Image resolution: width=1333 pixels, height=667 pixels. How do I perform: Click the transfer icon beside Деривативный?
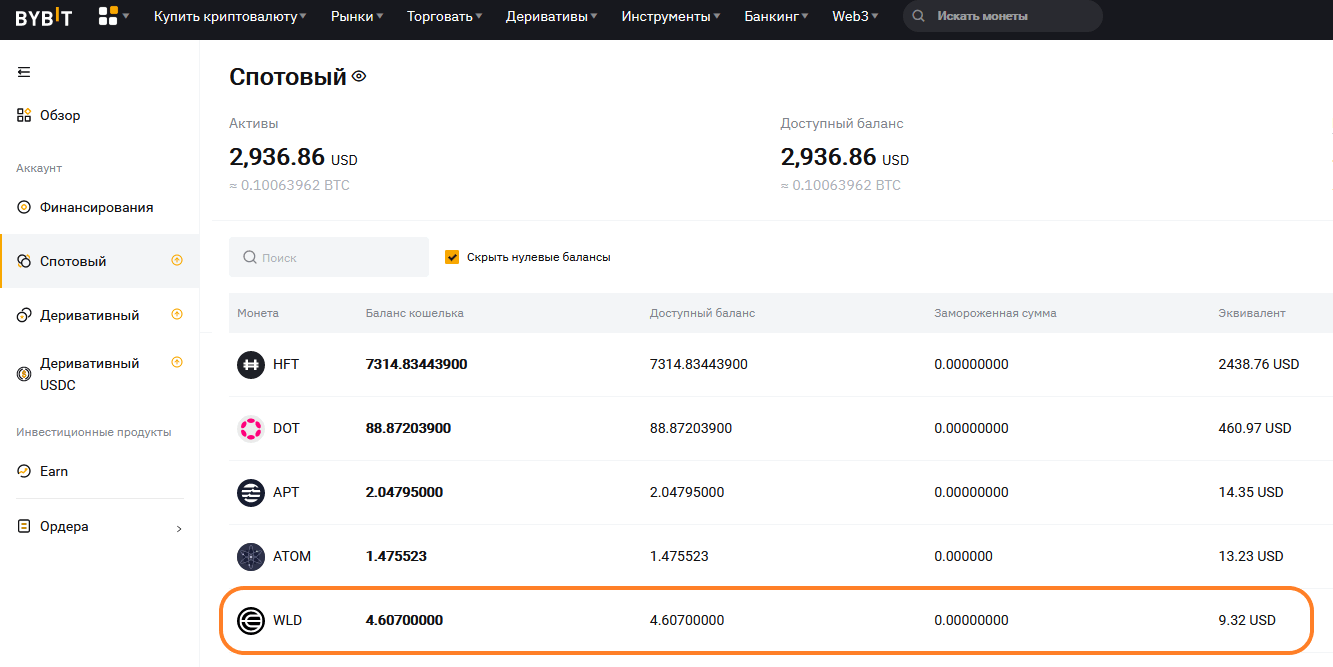click(x=177, y=314)
